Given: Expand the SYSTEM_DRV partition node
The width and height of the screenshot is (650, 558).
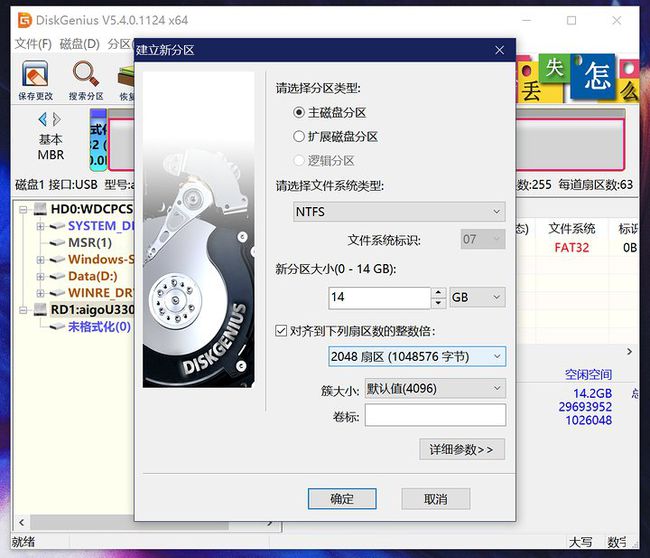Looking at the screenshot, I should (x=40, y=226).
